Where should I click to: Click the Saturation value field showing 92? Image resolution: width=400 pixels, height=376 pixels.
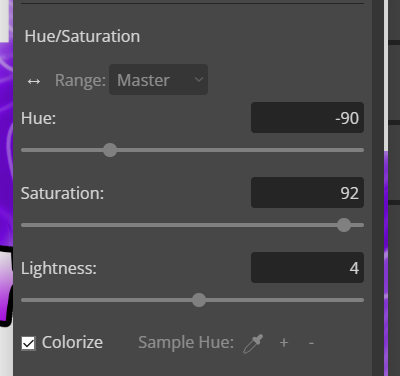pos(307,193)
